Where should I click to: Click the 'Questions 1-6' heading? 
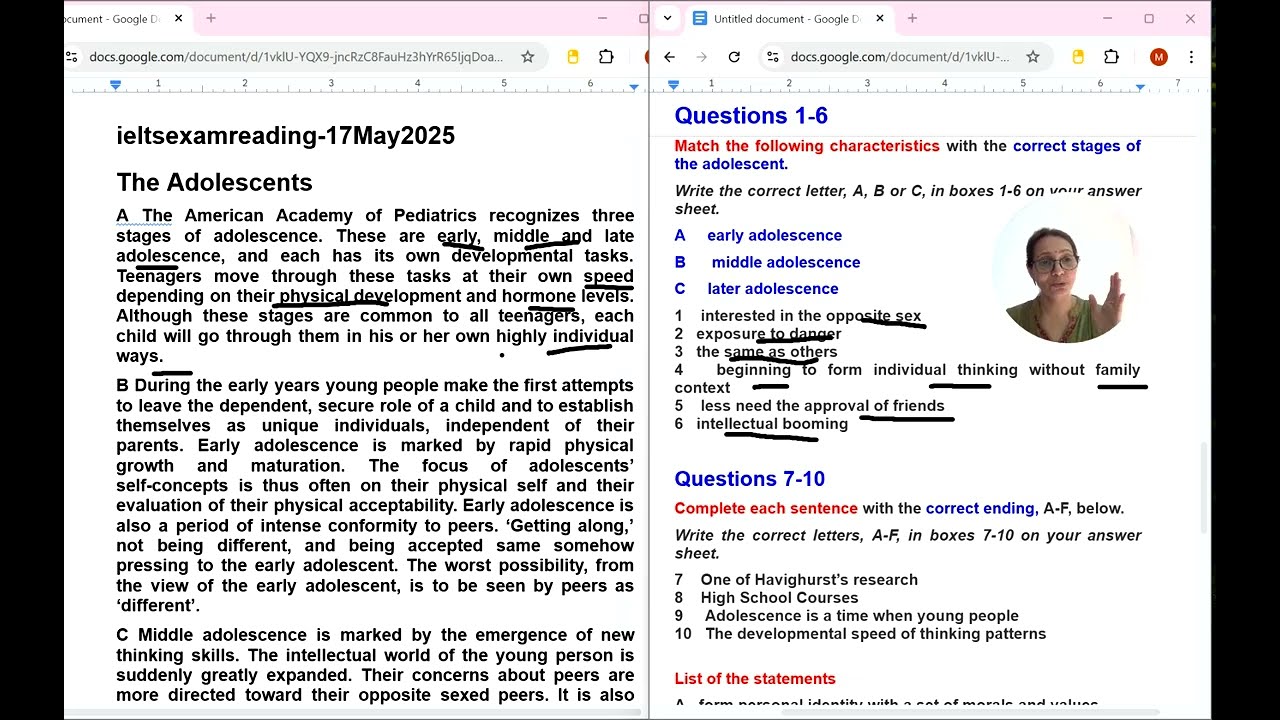(x=751, y=116)
